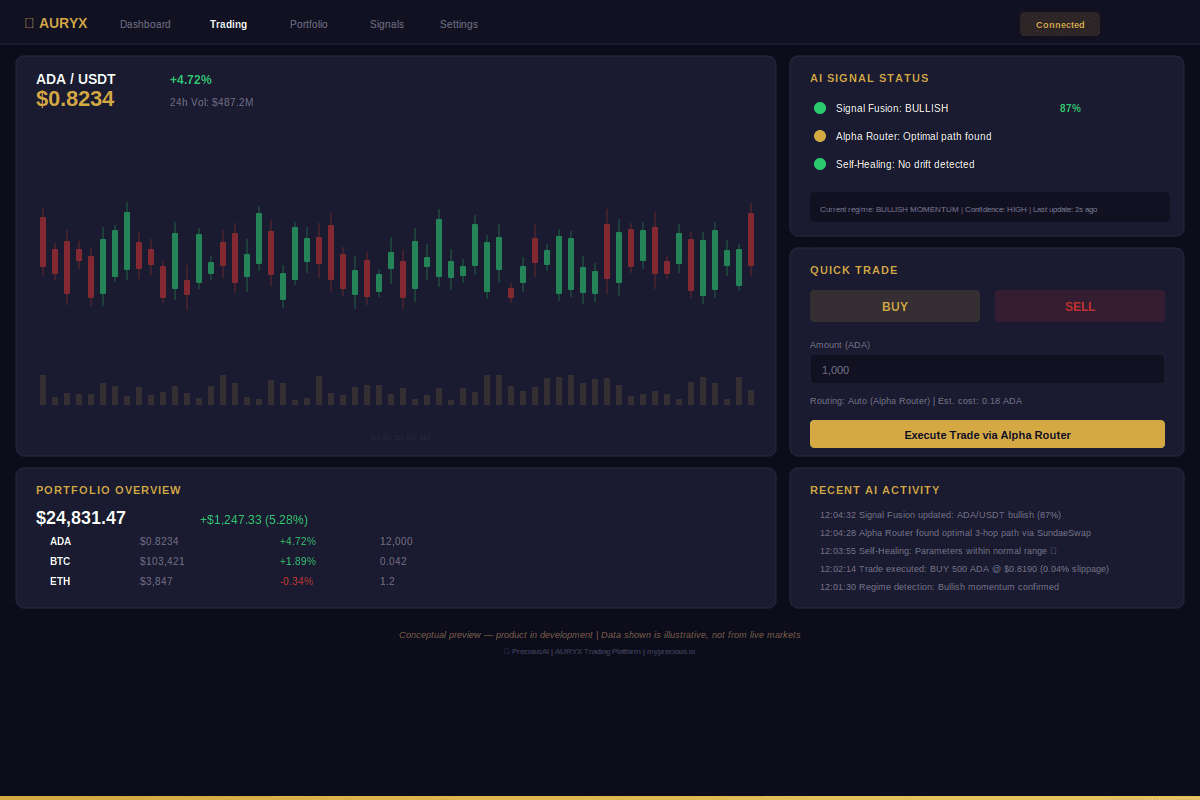Click the myprecious.io footer link

click(x=673, y=650)
